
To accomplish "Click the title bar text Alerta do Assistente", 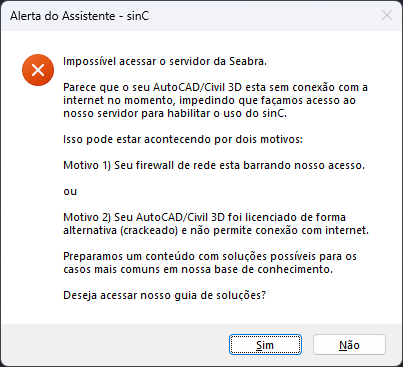I will 63,16.
